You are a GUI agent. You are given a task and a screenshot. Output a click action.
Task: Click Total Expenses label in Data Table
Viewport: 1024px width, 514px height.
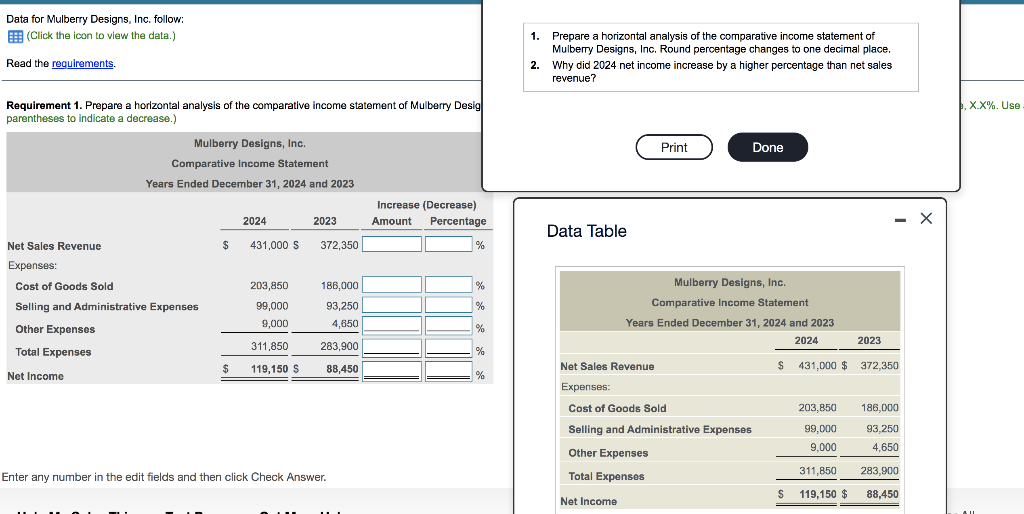(606, 477)
